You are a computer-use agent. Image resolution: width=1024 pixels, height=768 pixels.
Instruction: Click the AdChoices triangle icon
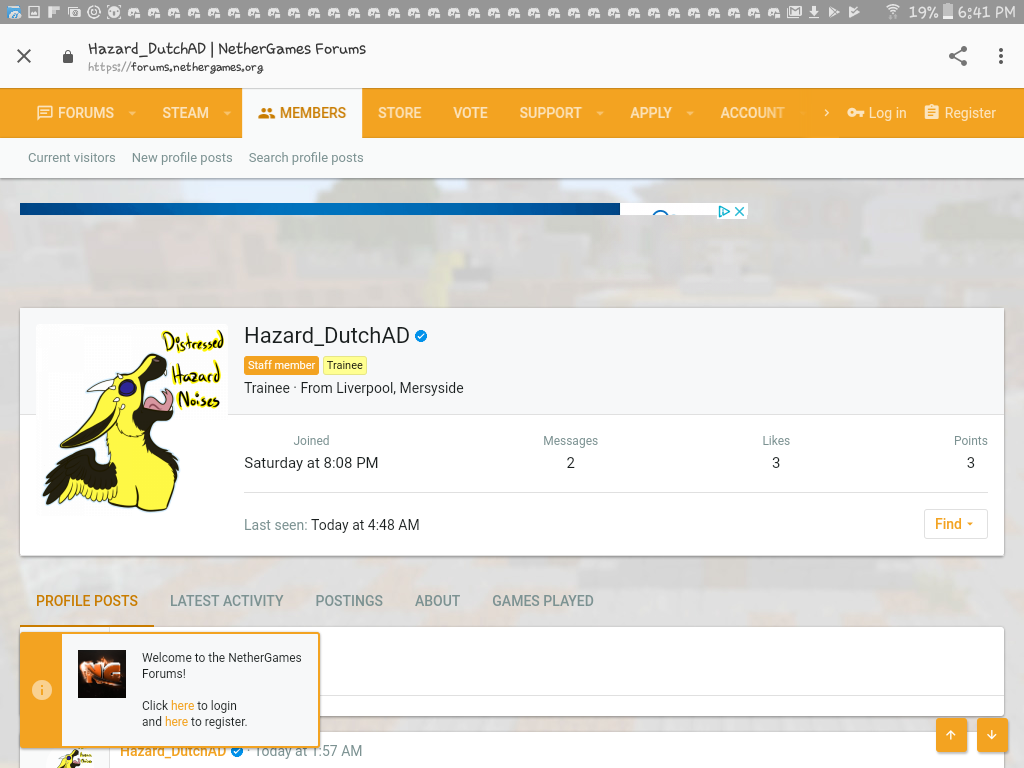[x=724, y=212]
